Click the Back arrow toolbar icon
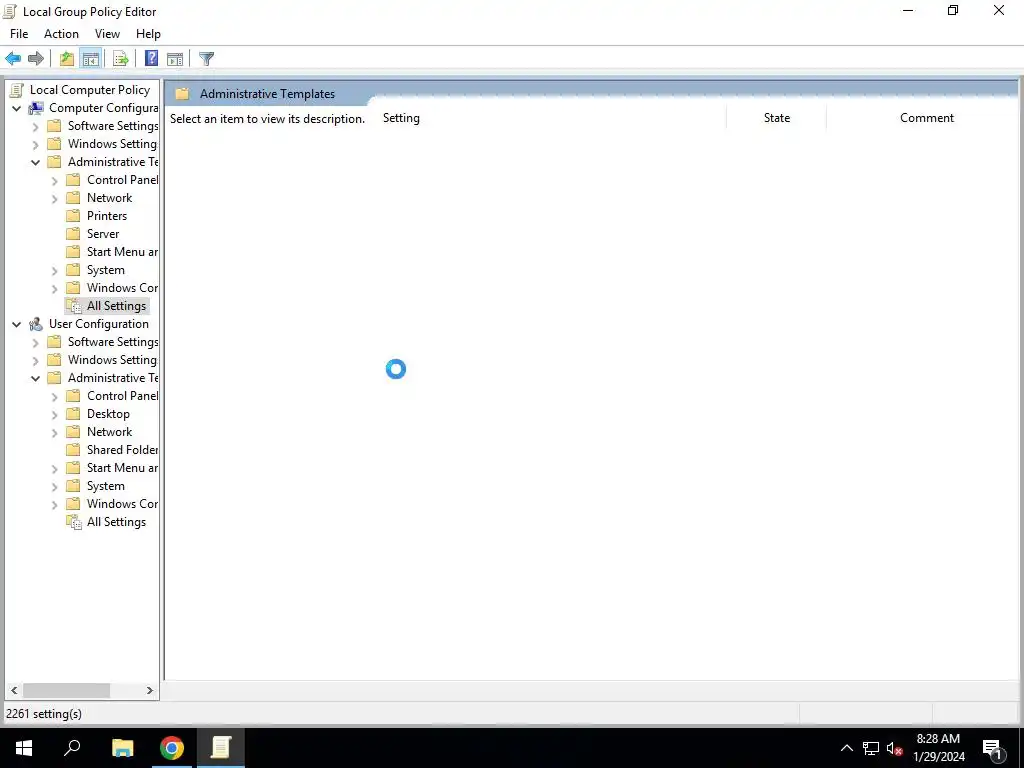 (x=13, y=59)
